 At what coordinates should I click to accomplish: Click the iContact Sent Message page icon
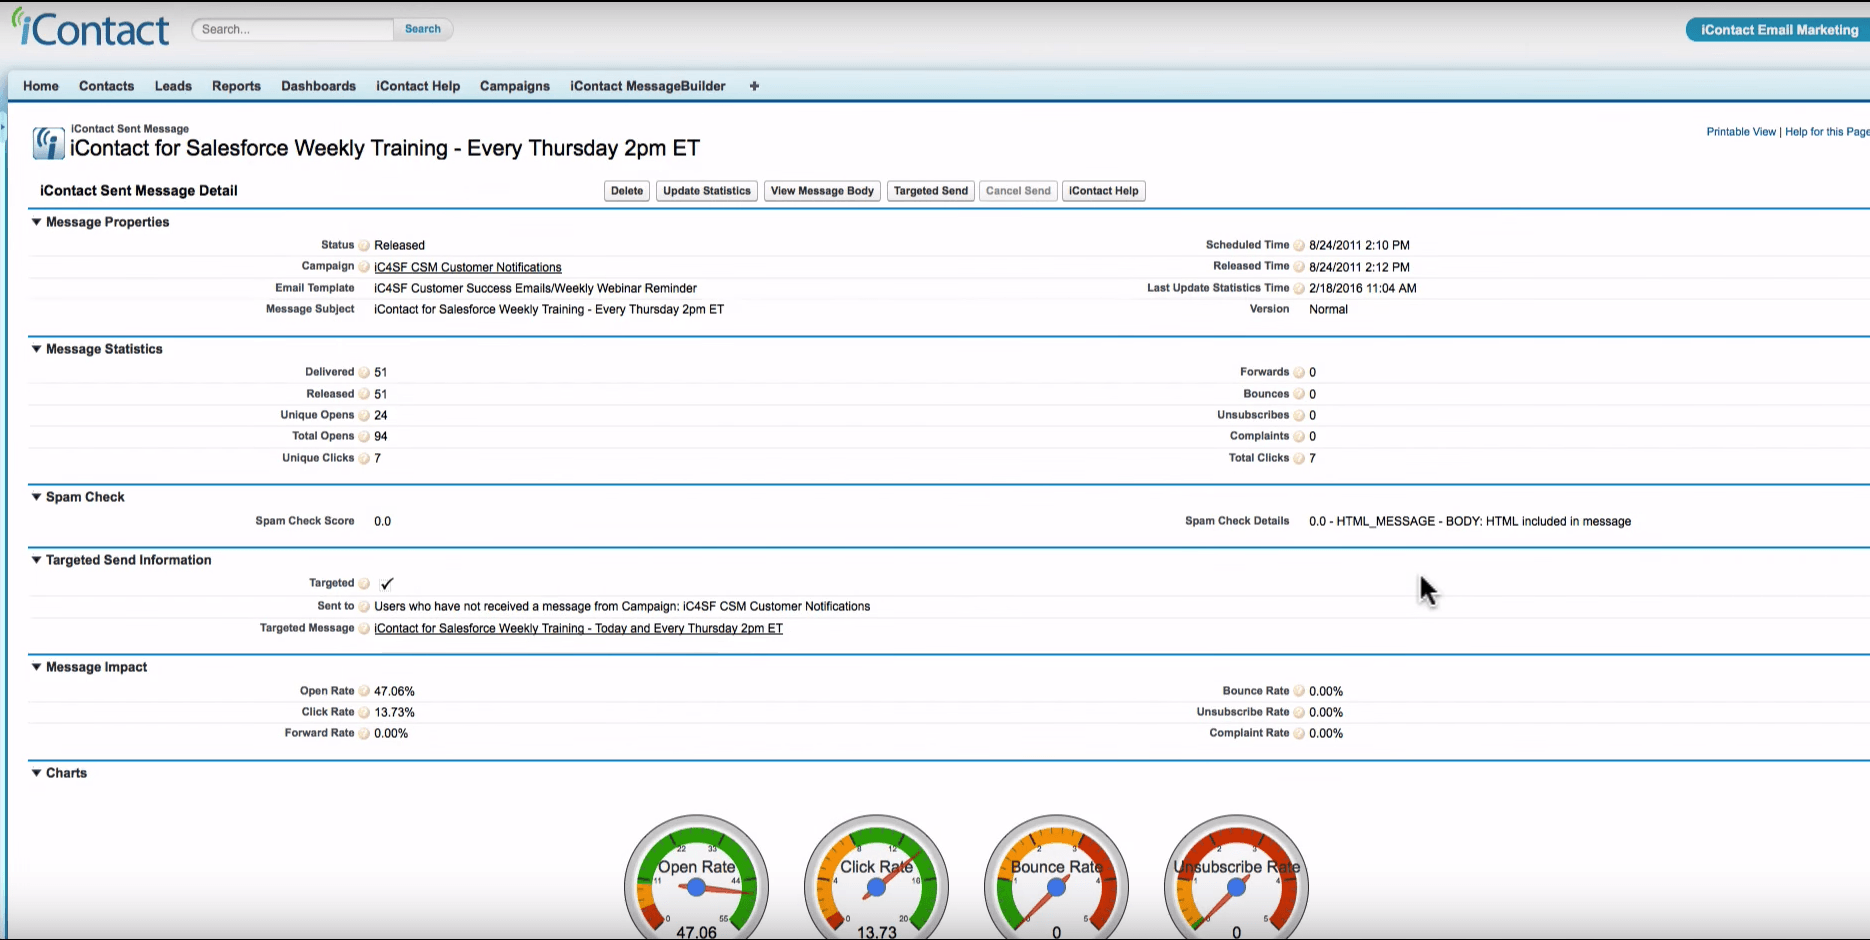49,143
